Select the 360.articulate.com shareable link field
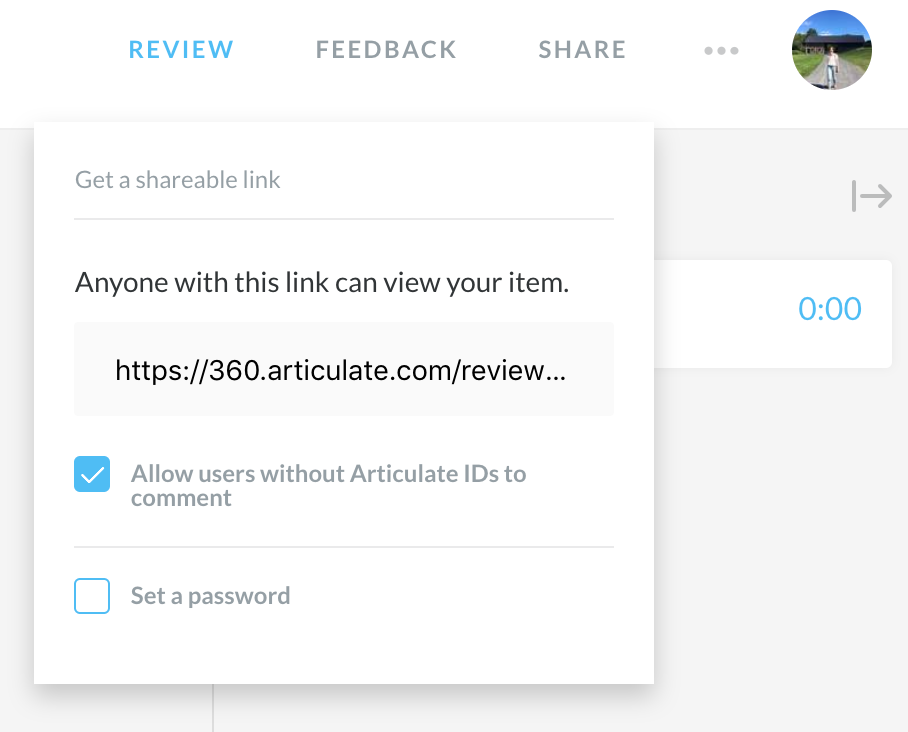Screen dimensions: 908x732 coord(344,369)
